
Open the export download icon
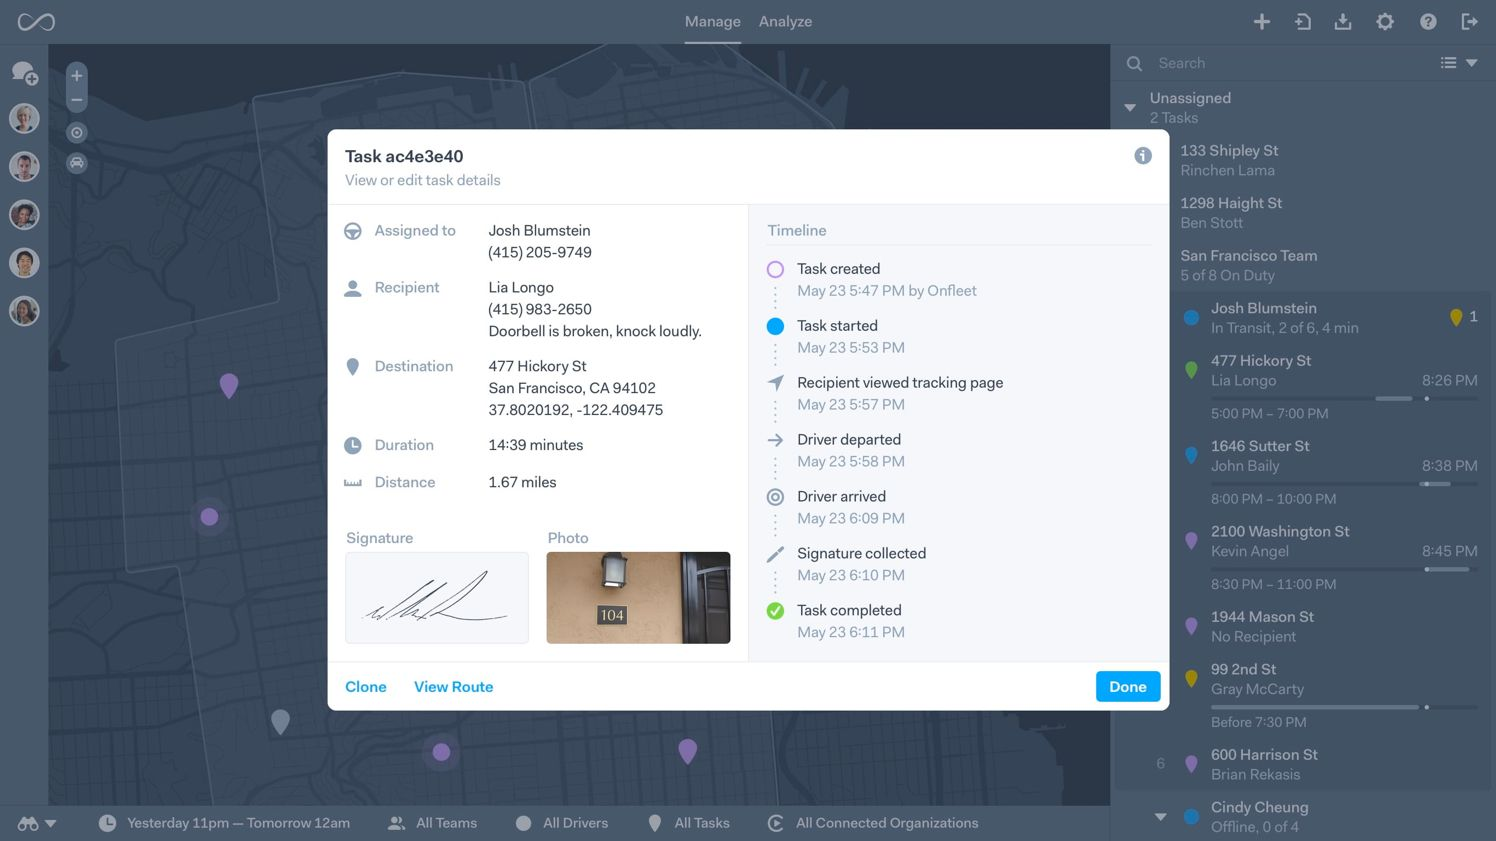[1343, 21]
